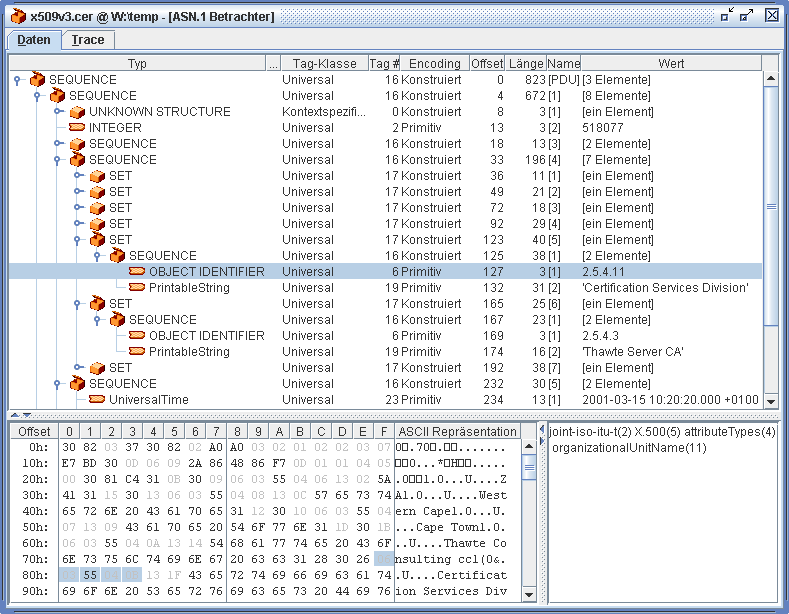The height and width of the screenshot is (614, 789).
Task: Click the box icon of SET at offset 36
Action: (x=97, y=176)
